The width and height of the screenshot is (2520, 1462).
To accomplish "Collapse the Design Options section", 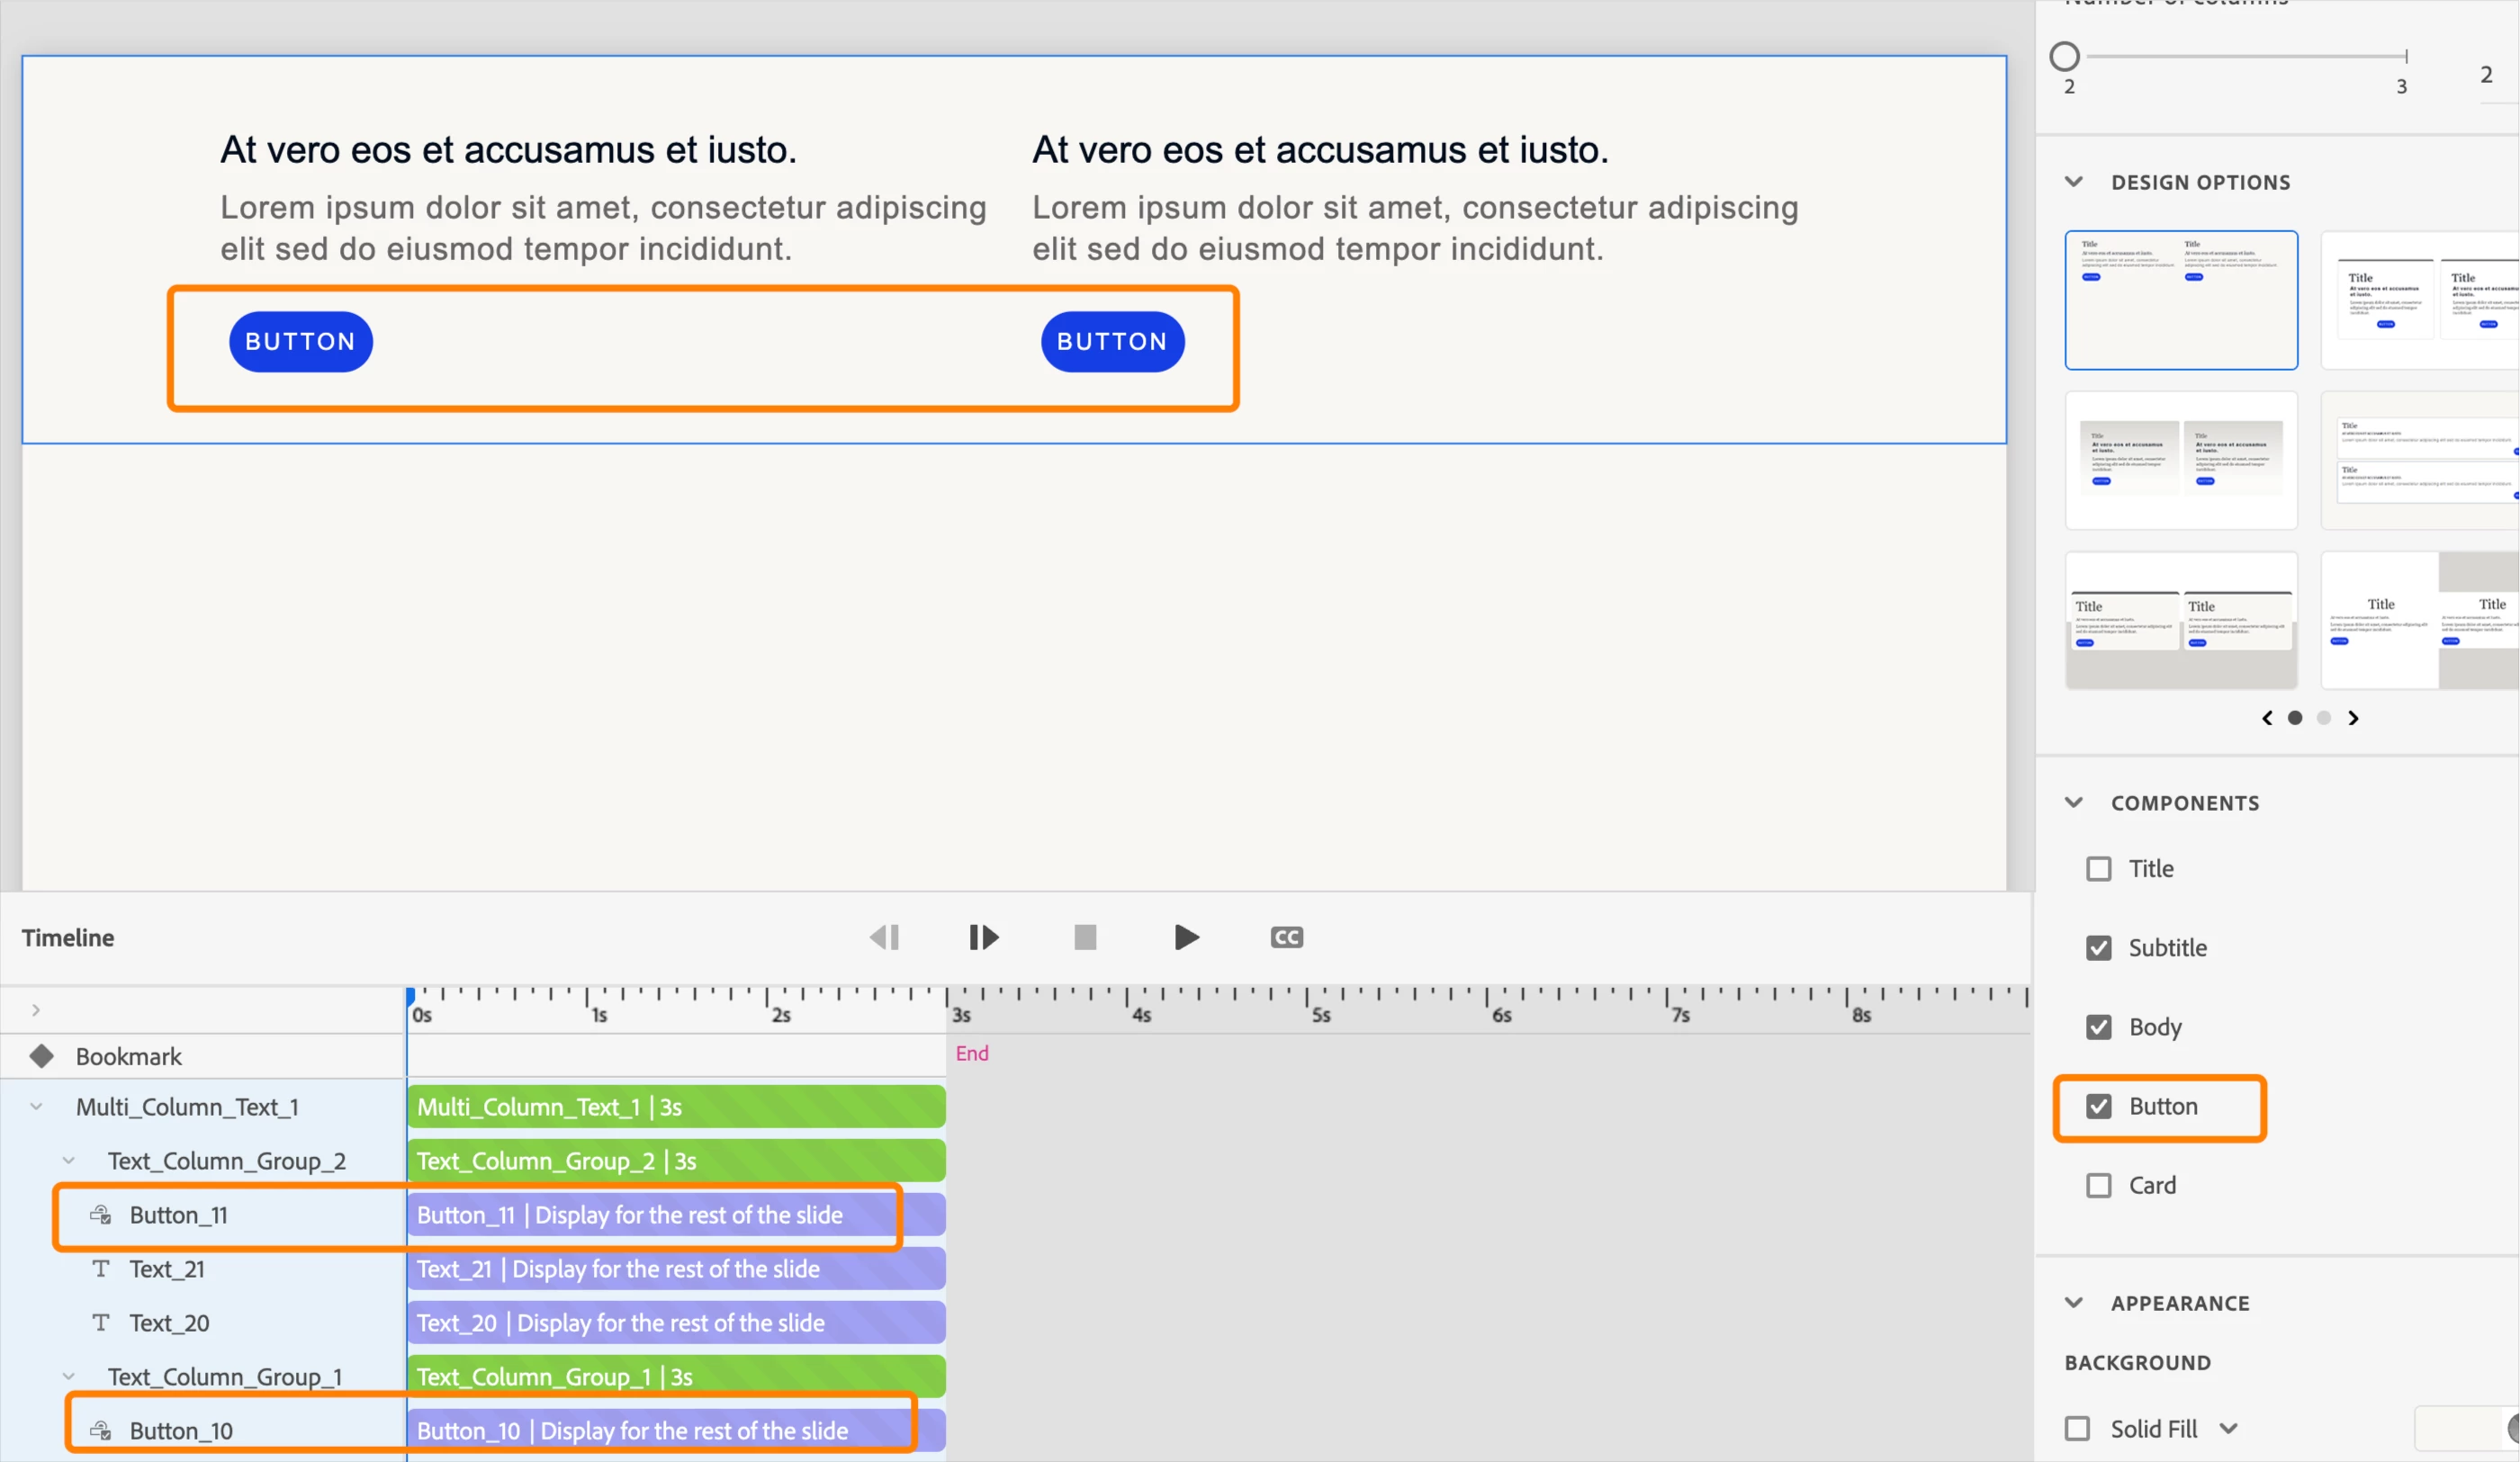I will pos(2074,182).
